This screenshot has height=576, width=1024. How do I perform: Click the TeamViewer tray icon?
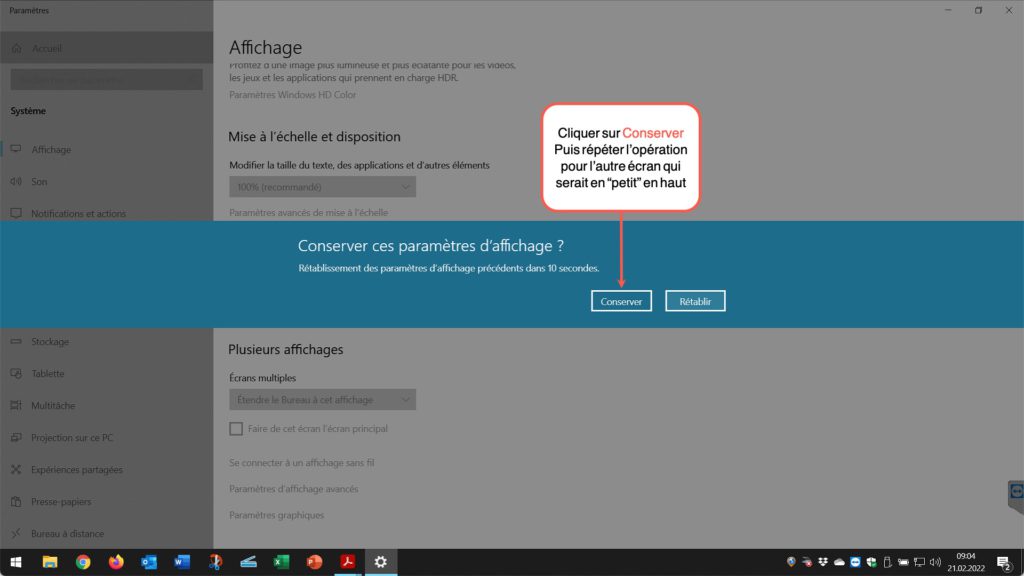pos(855,562)
